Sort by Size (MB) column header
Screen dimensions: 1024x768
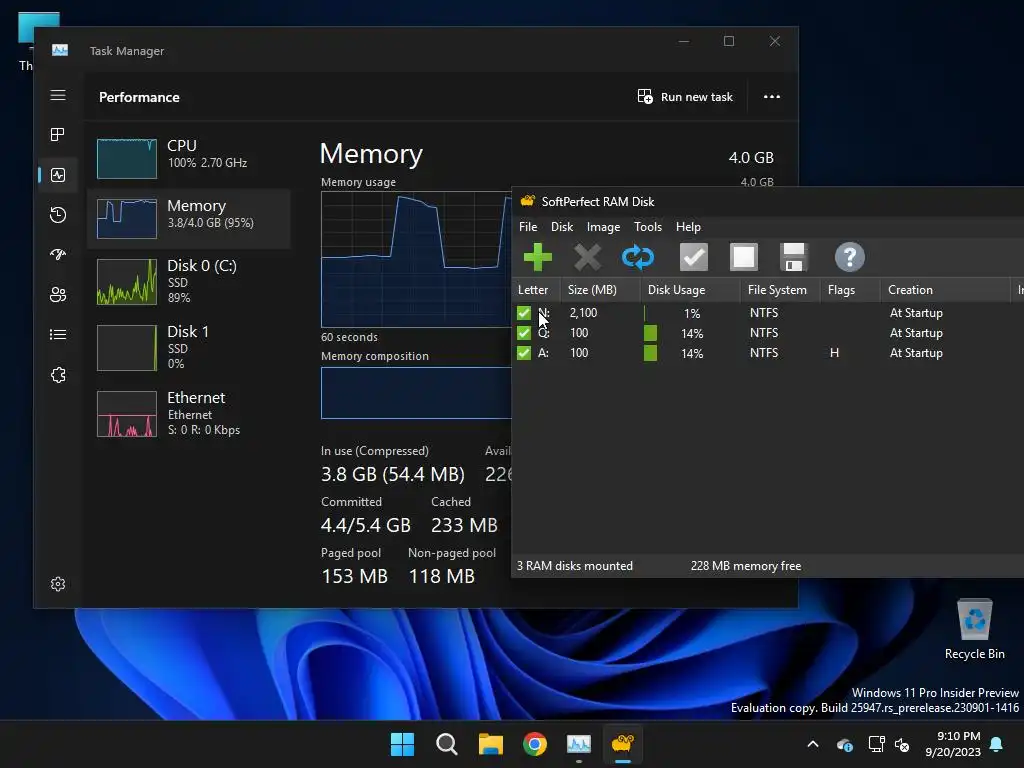(600, 290)
